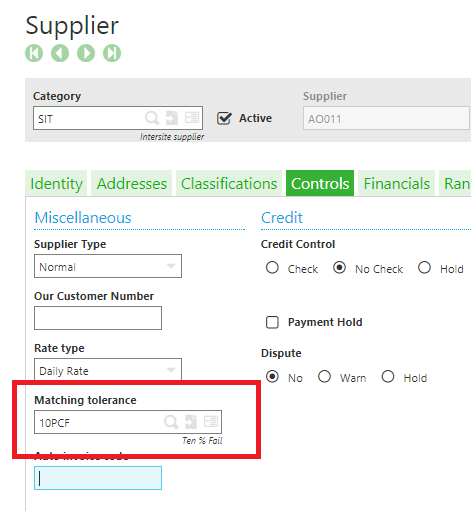Open Category field lookup magnifier
The height and width of the screenshot is (511, 471).
[x=152, y=118]
